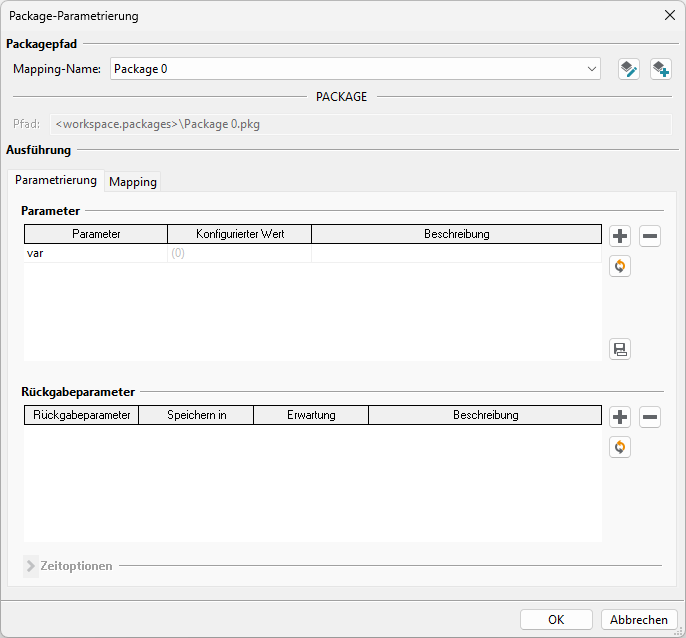Viewport: 686px width, 638px height.
Task: Click the Speichern in column header
Action: [x=196, y=415]
